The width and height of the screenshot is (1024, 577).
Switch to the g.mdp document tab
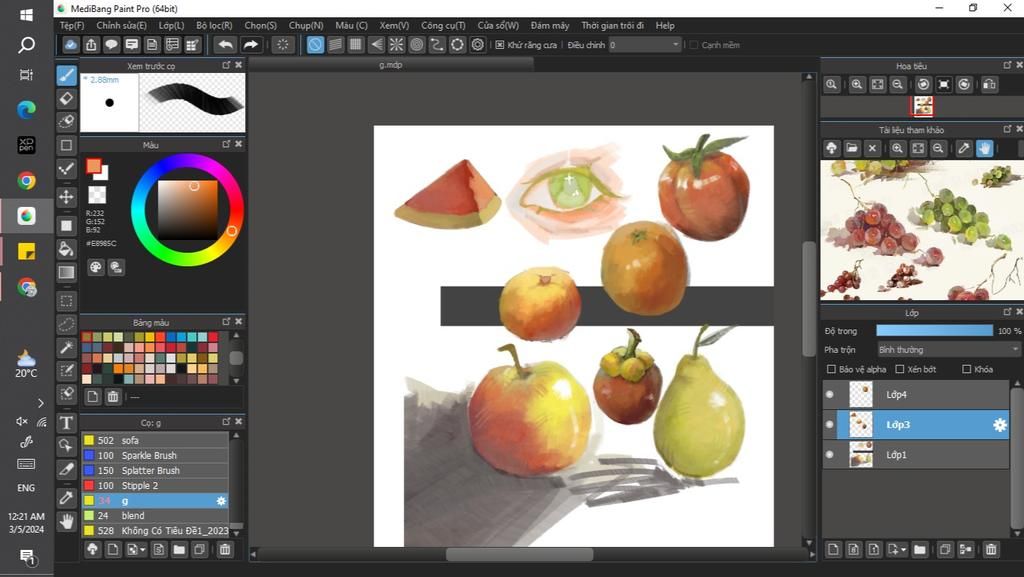[x=391, y=65]
